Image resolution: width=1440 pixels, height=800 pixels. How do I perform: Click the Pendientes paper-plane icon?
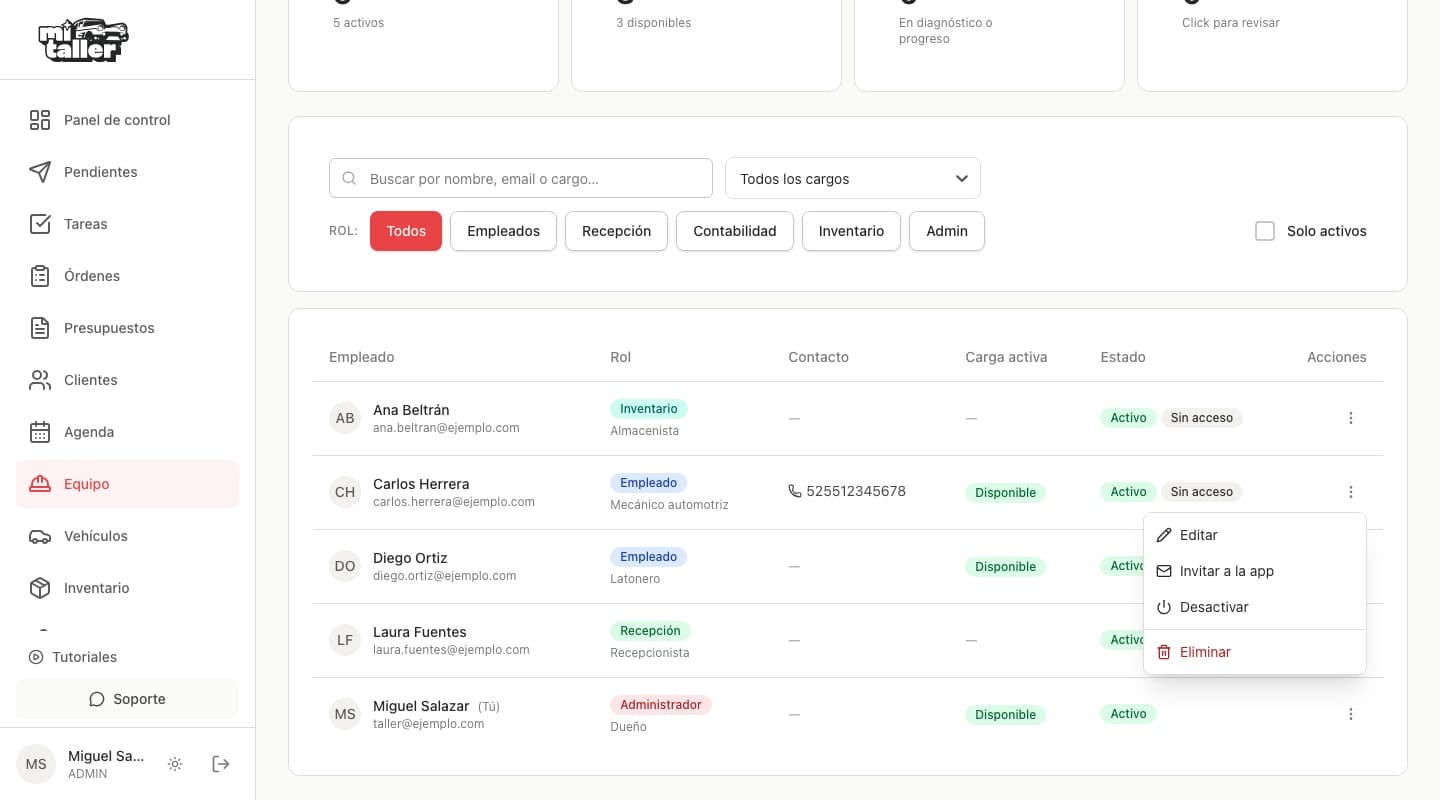[x=40, y=172]
